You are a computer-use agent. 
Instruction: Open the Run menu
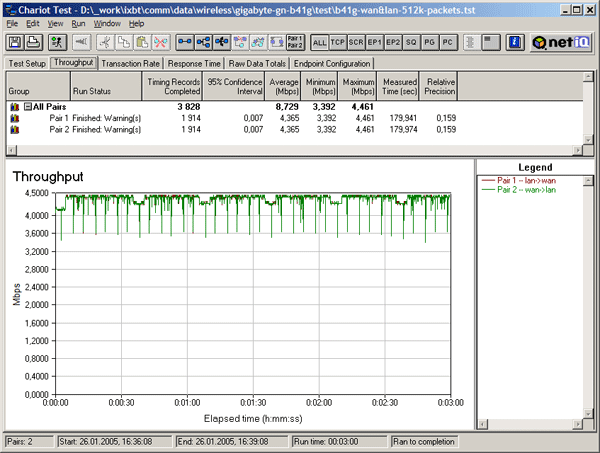coord(78,22)
